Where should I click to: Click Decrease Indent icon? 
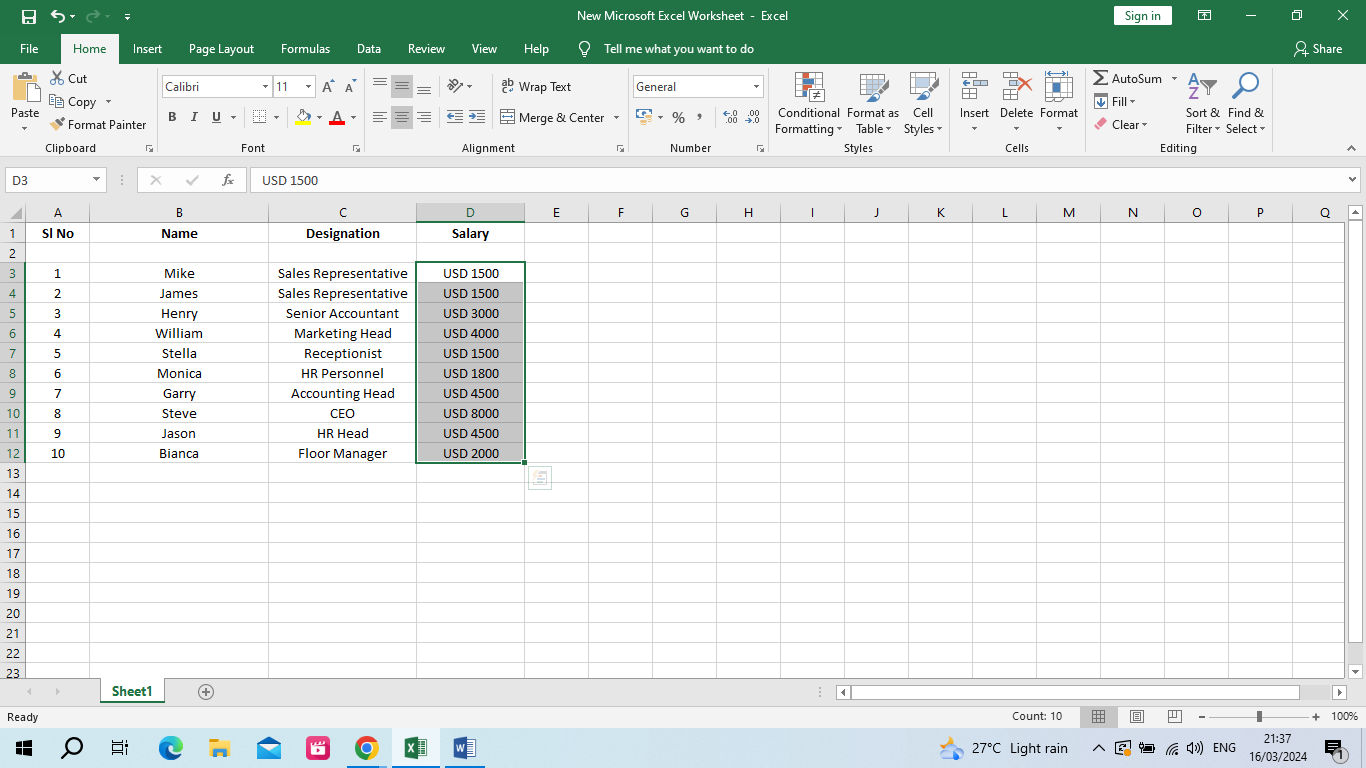tap(455, 117)
